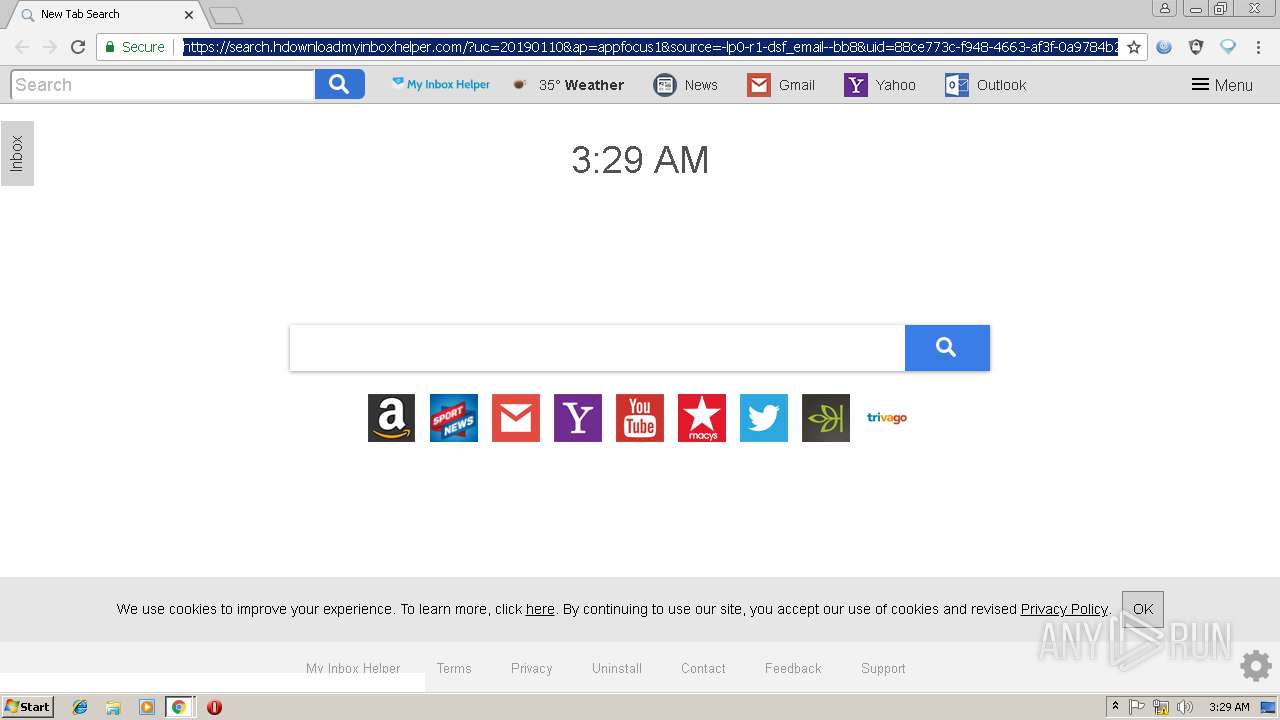The image size is (1280, 720).
Task: Open the Gmail toolbar link
Action: pyautogui.click(x=781, y=85)
